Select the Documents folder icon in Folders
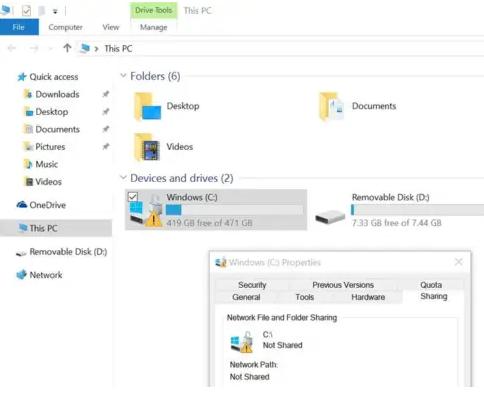The width and height of the screenshot is (484, 397). [332, 106]
